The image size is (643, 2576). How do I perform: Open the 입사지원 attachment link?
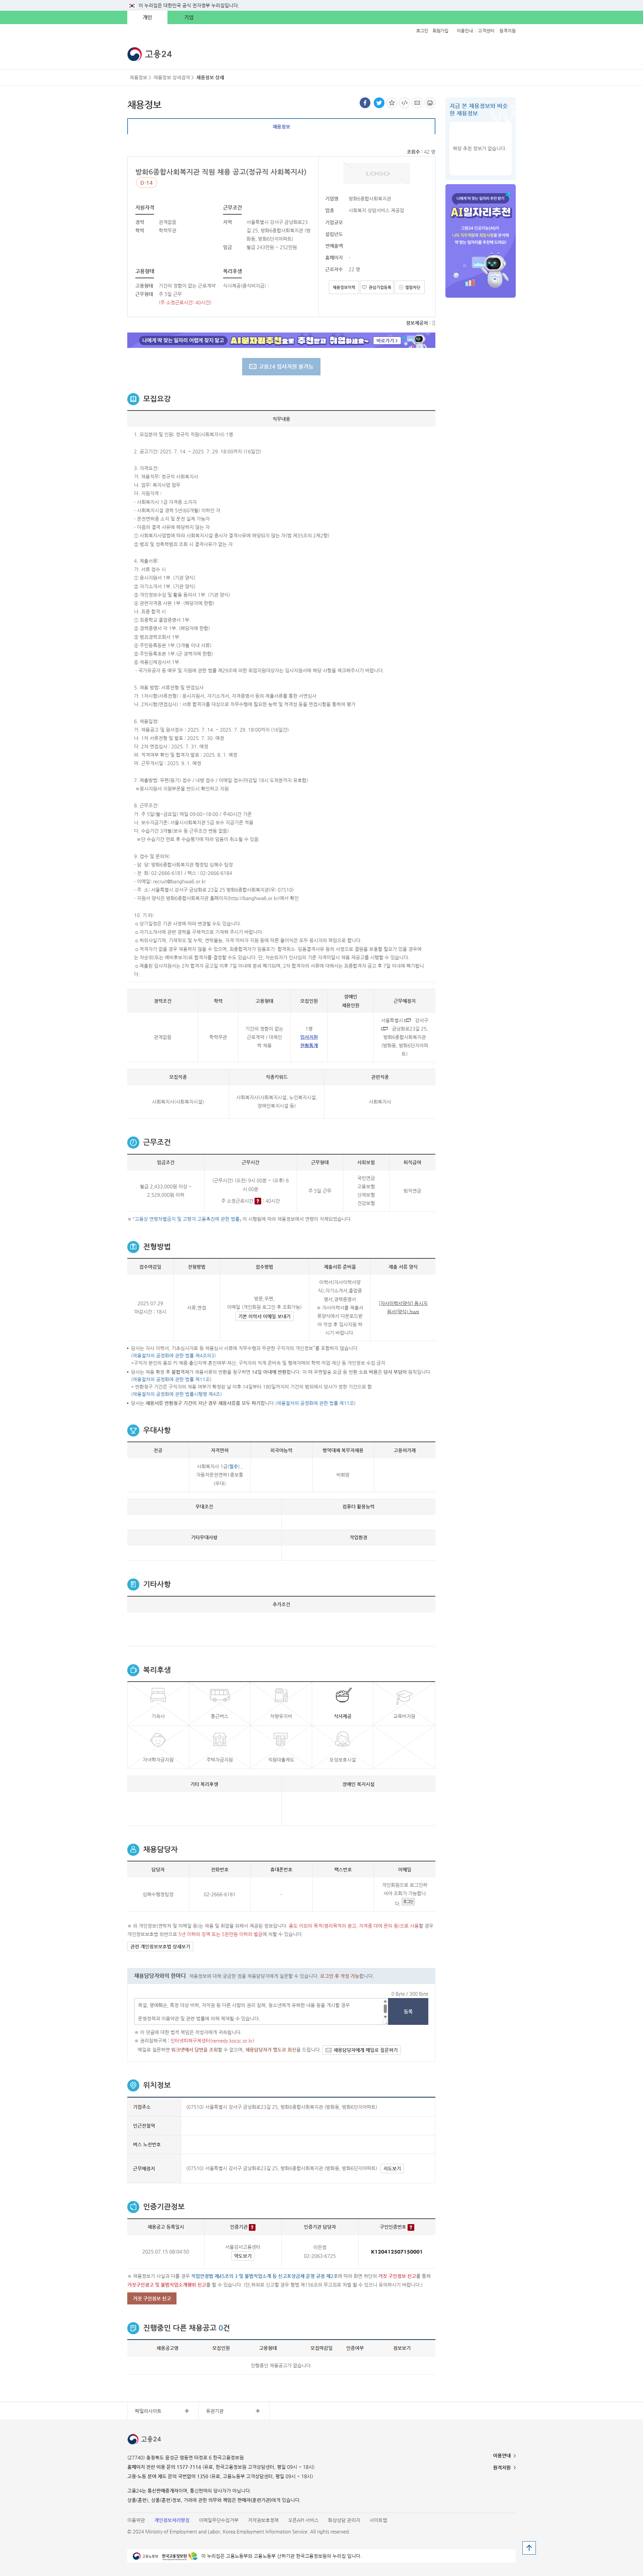click(x=309, y=1041)
